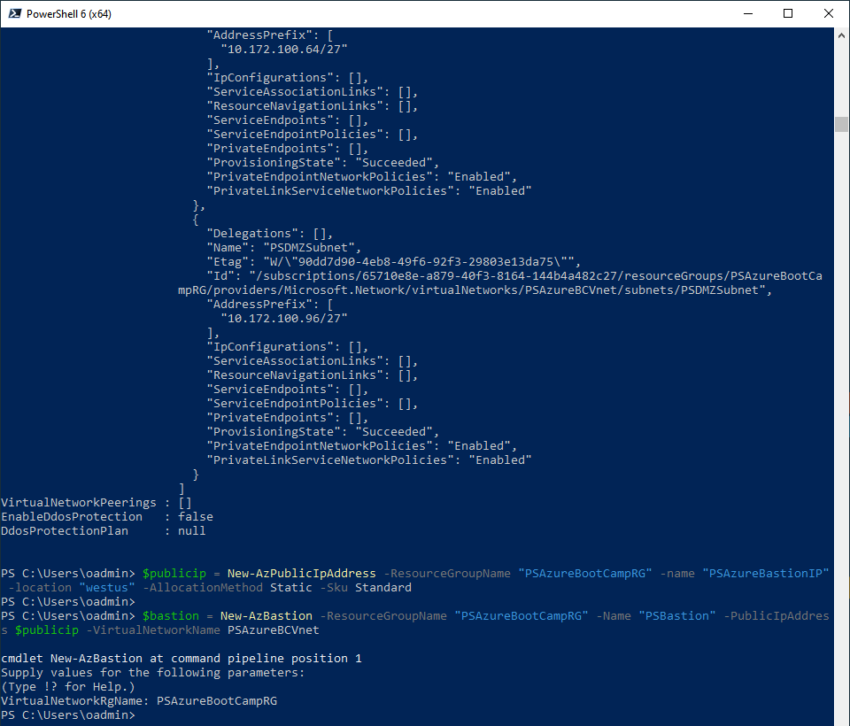Click the New-AzPublicIpAddress cmdlet text

pos(302,573)
